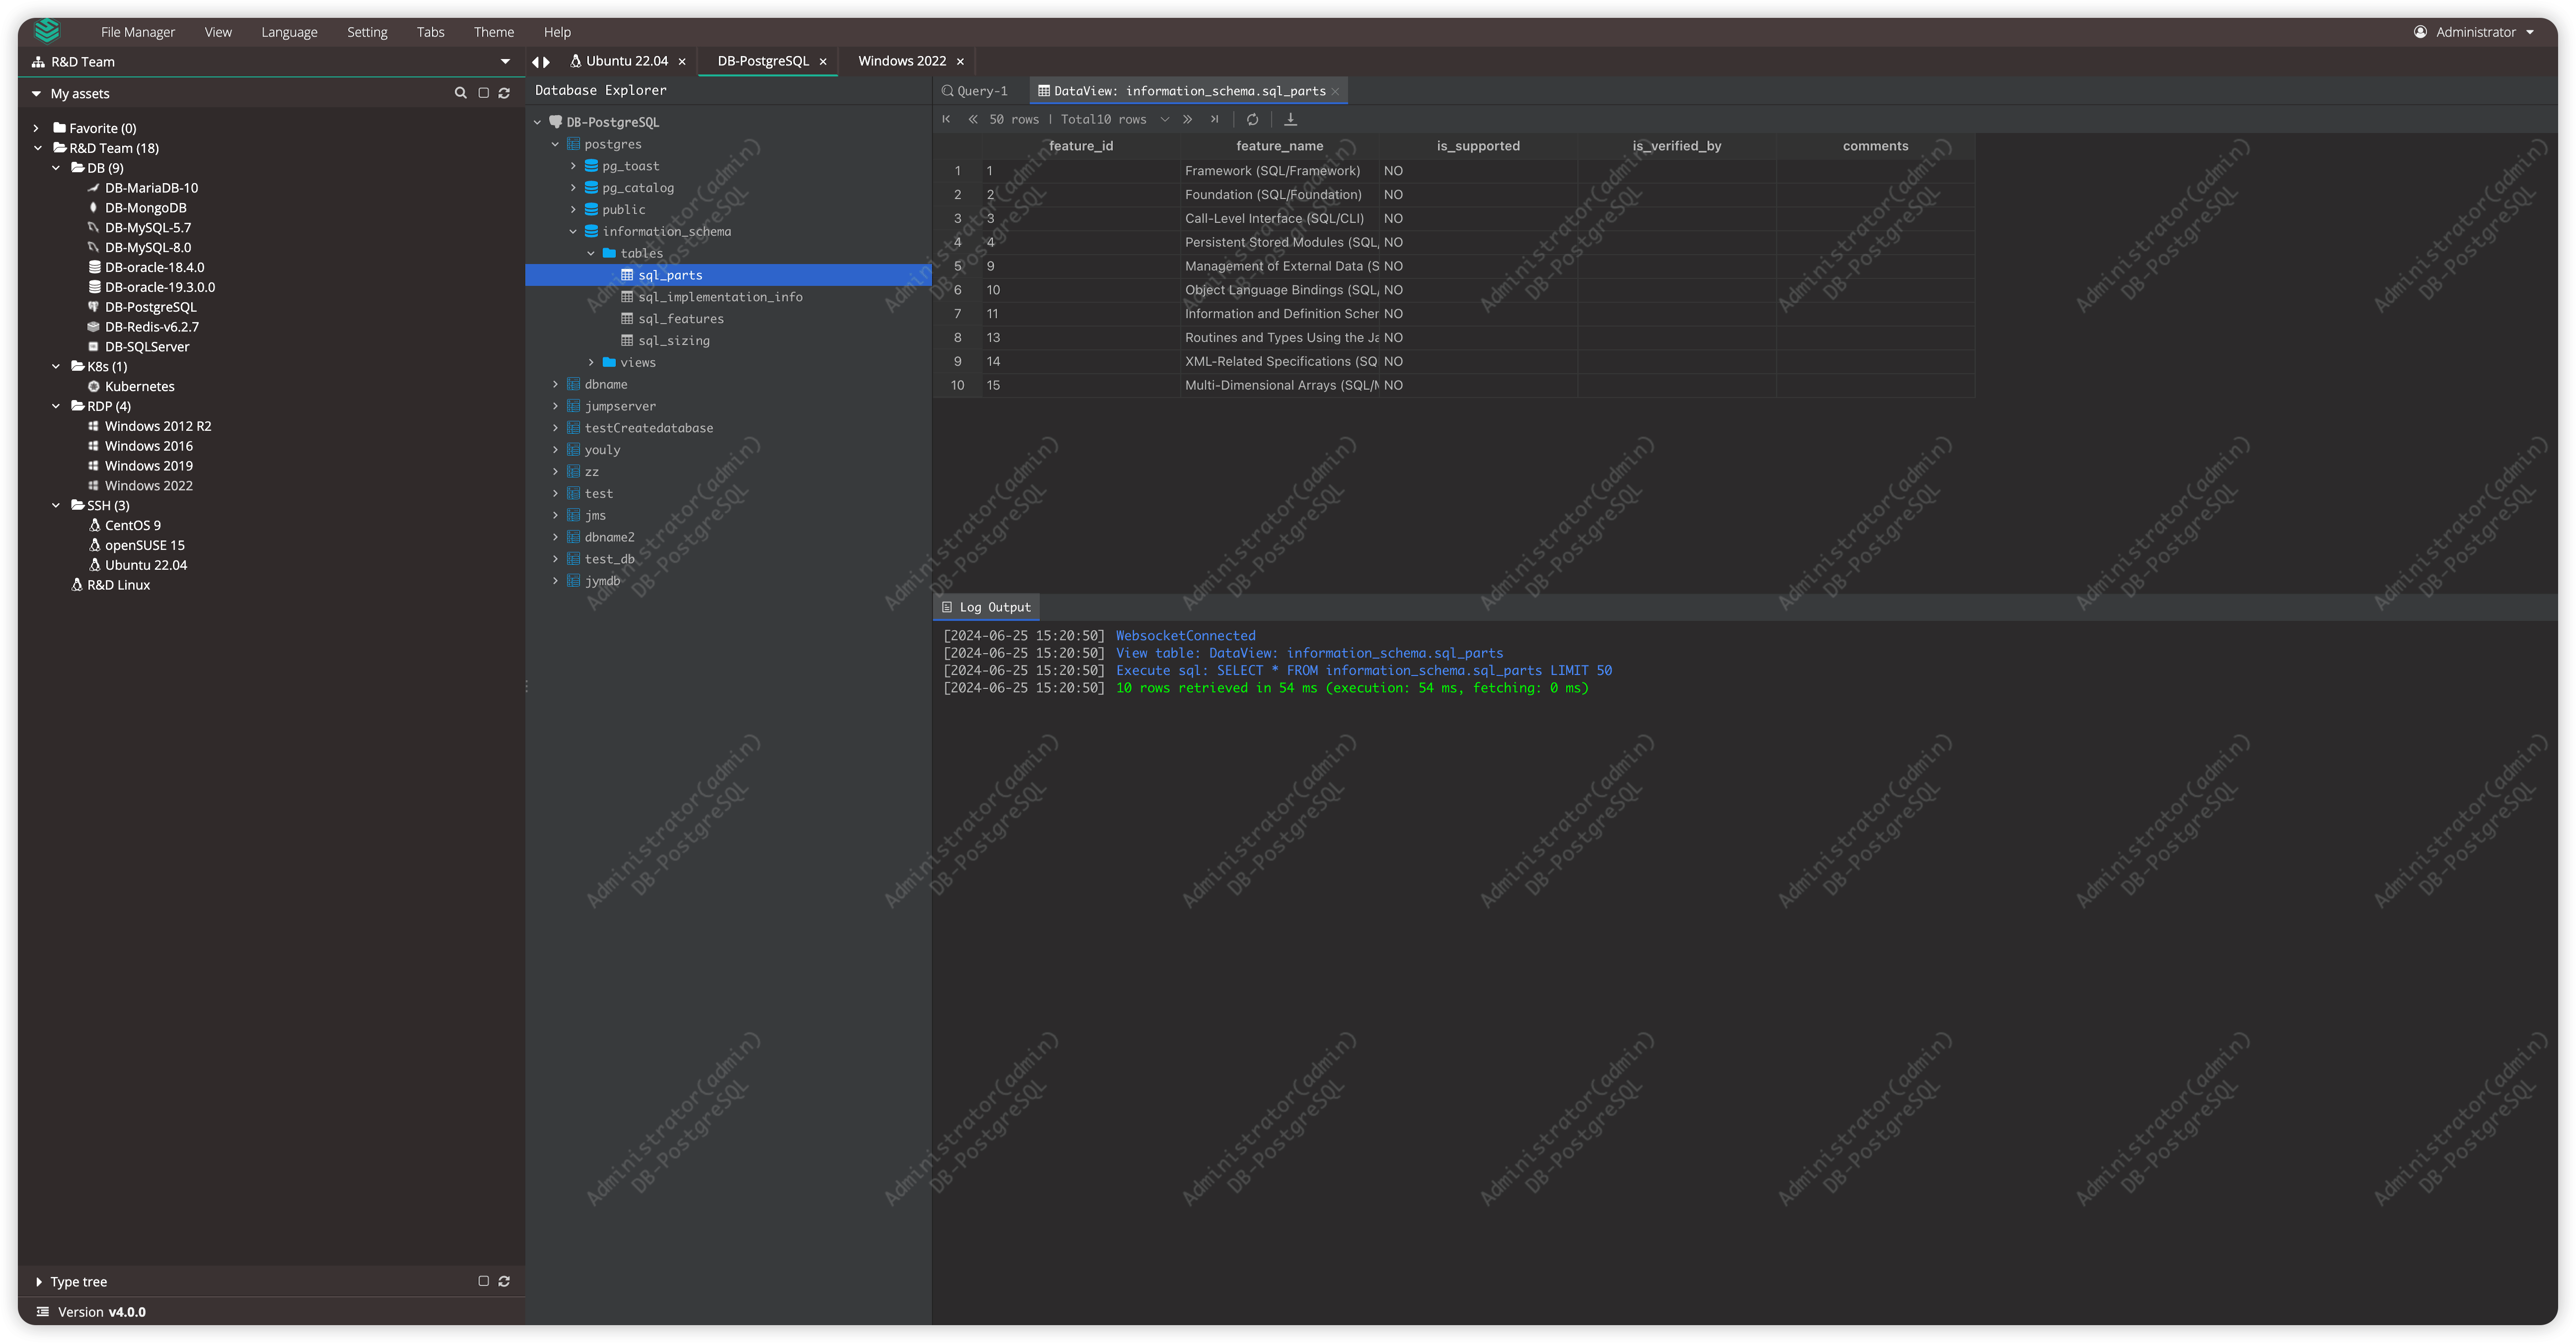Click the logo icon at top left
2576x1343 pixels.
(47, 31)
